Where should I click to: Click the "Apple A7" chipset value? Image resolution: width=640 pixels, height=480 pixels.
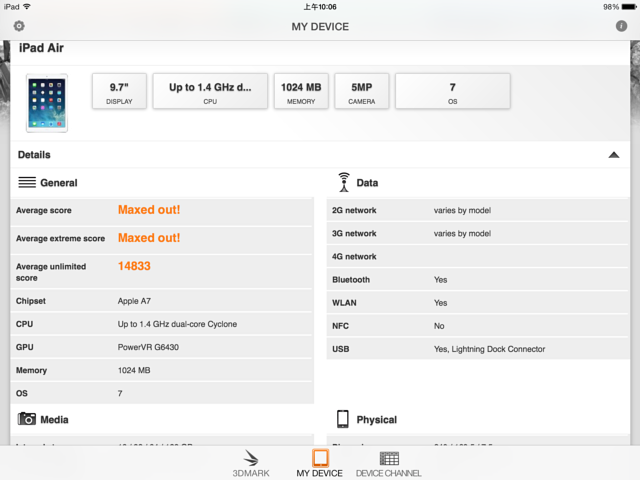tap(134, 301)
